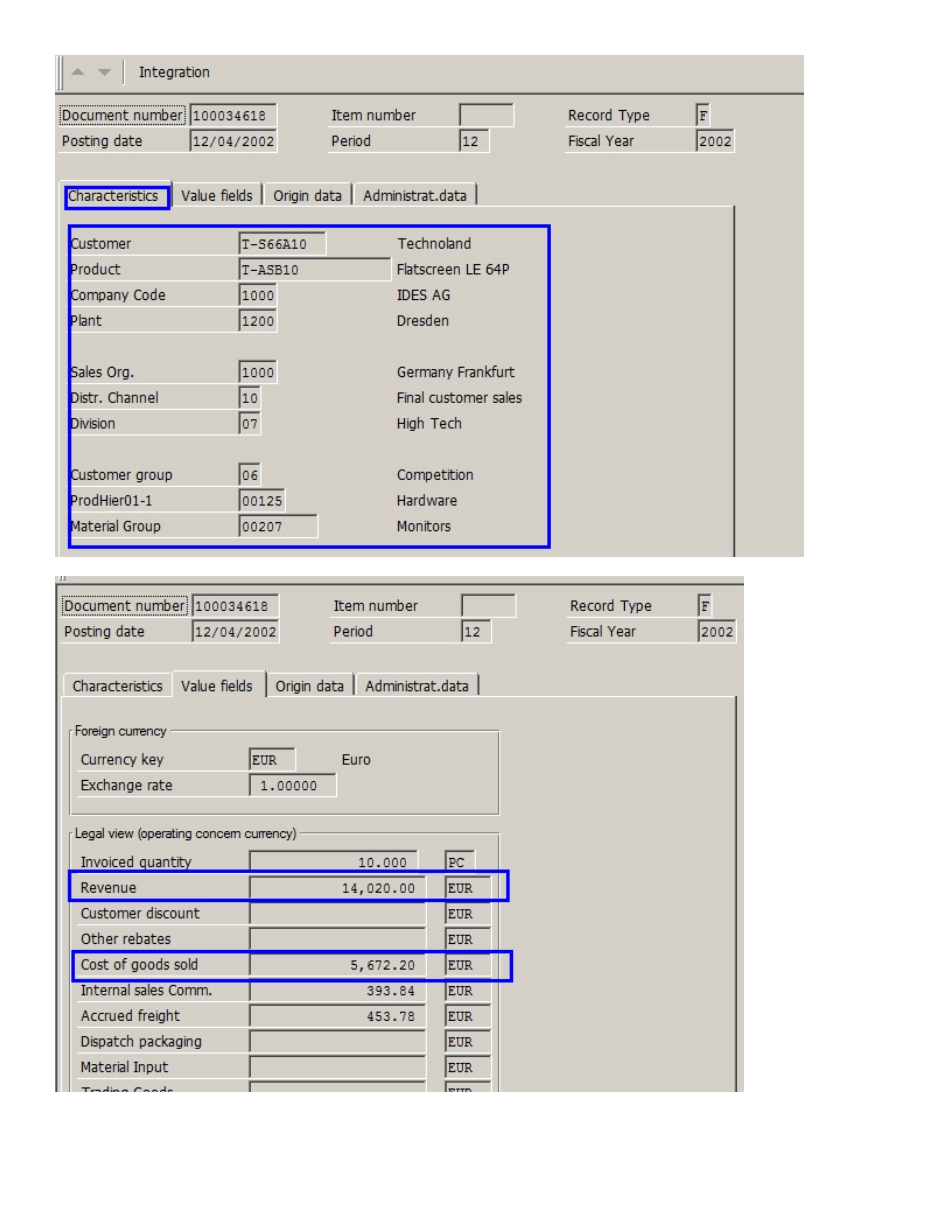Click the Revenue amount field 14,020.00
The image size is (950, 1230).
[x=338, y=888]
